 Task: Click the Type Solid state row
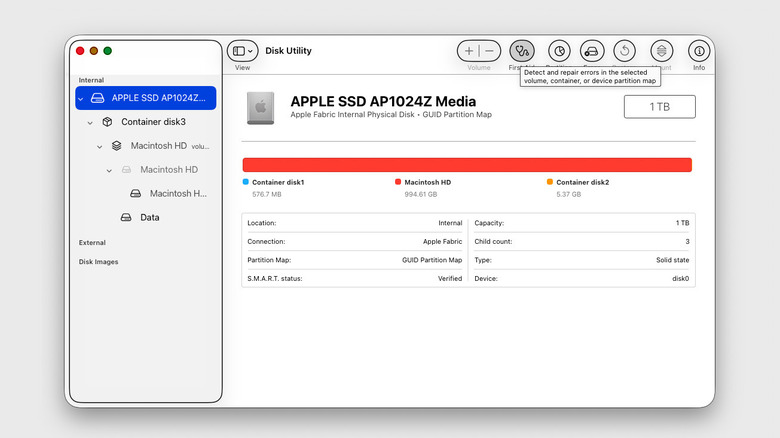tap(582, 260)
